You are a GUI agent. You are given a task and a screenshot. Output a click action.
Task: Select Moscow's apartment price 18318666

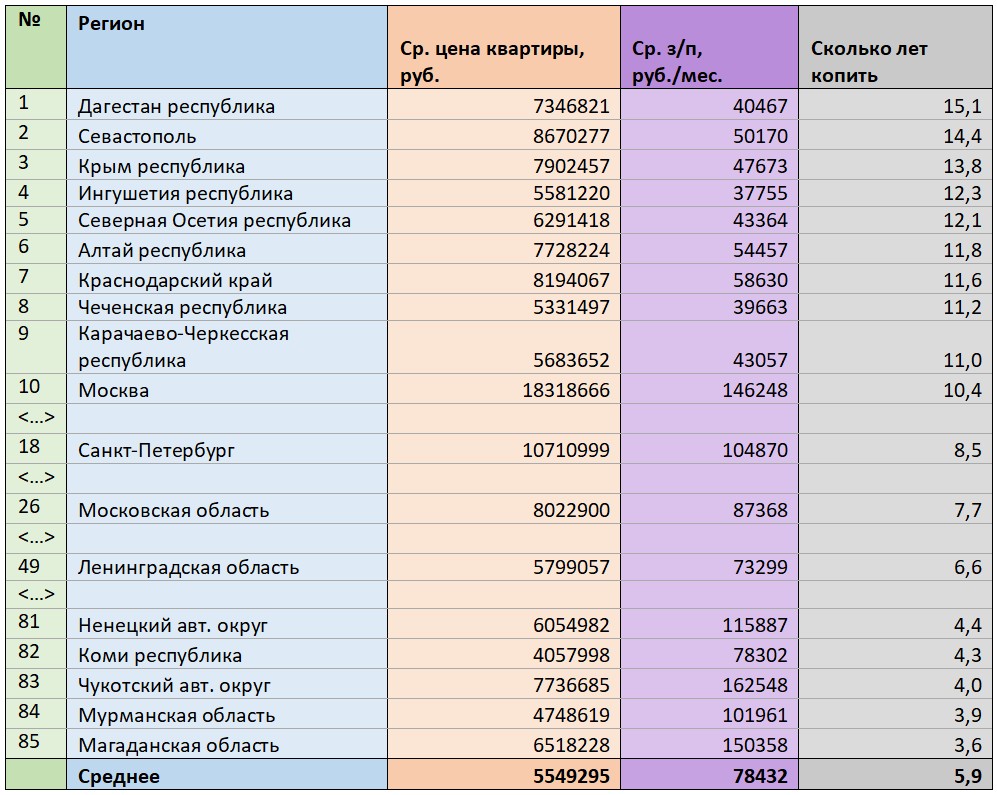coord(565,390)
